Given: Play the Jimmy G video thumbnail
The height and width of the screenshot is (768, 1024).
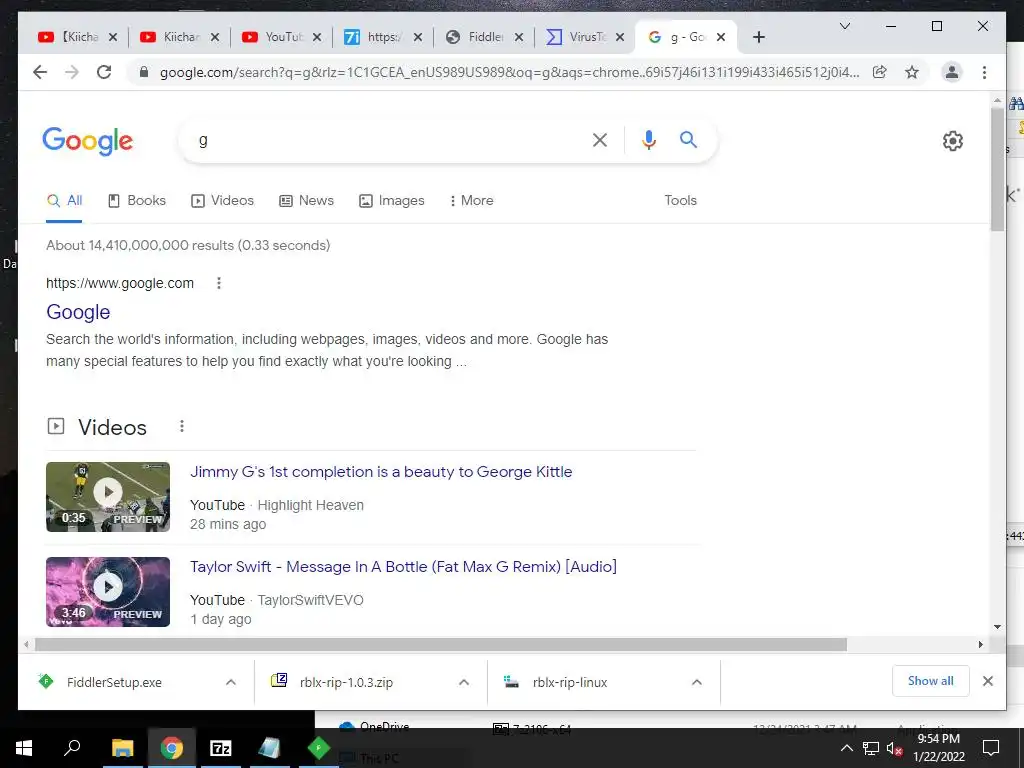Looking at the screenshot, I should tap(108, 497).
